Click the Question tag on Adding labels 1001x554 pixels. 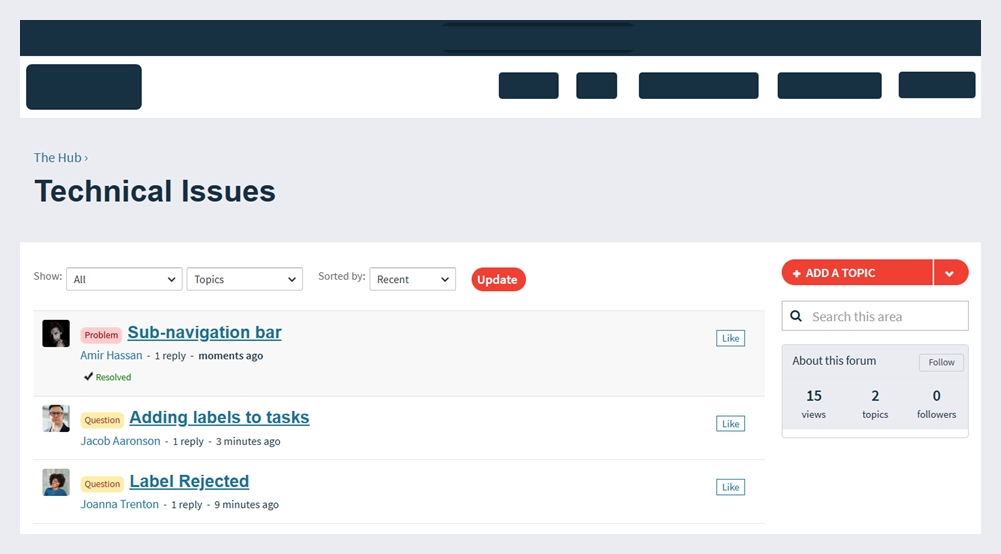pyautogui.click(x=102, y=420)
